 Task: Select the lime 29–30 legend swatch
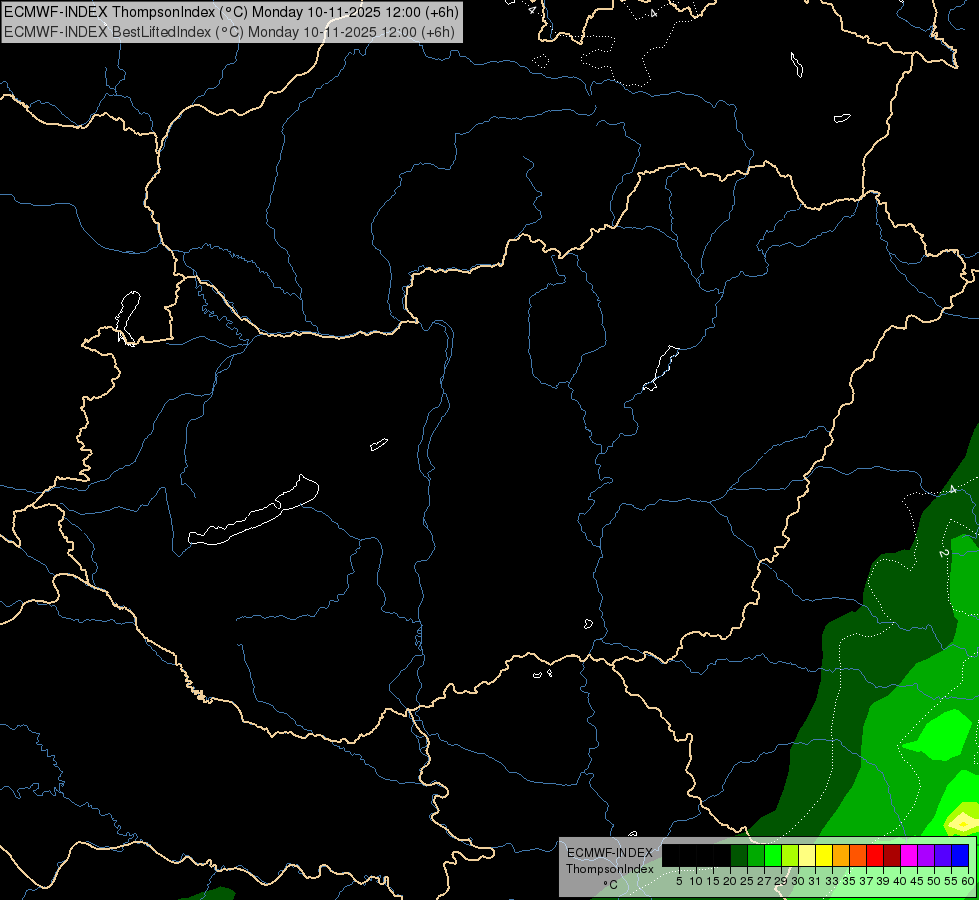(x=790, y=855)
